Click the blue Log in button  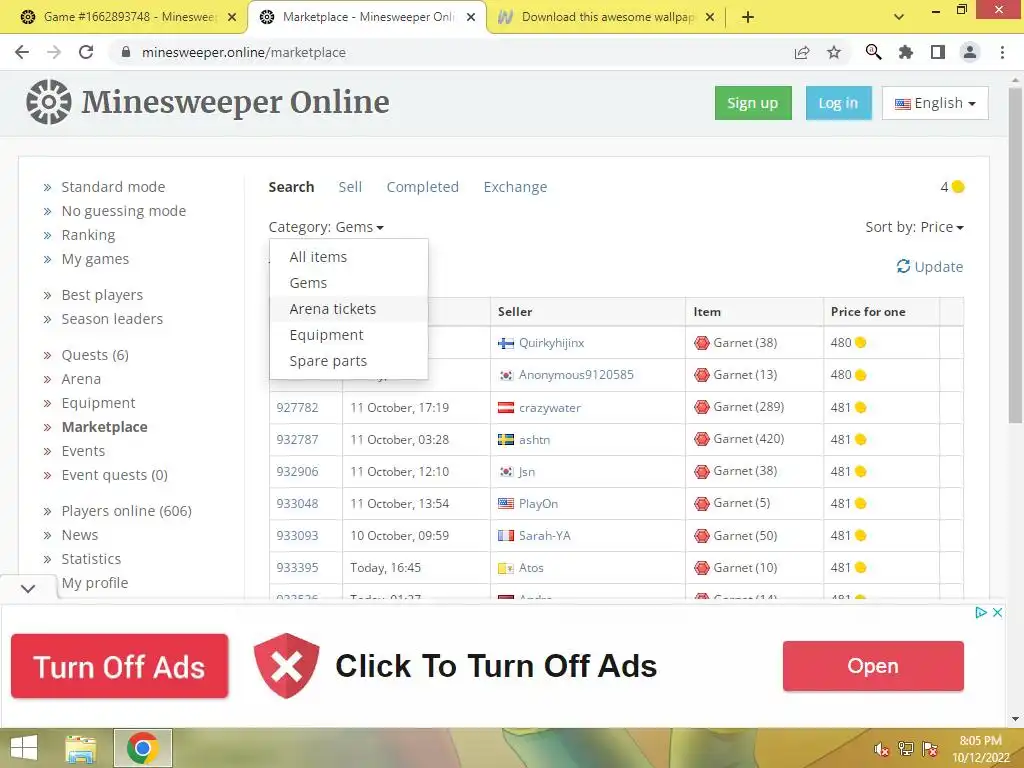point(839,103)
